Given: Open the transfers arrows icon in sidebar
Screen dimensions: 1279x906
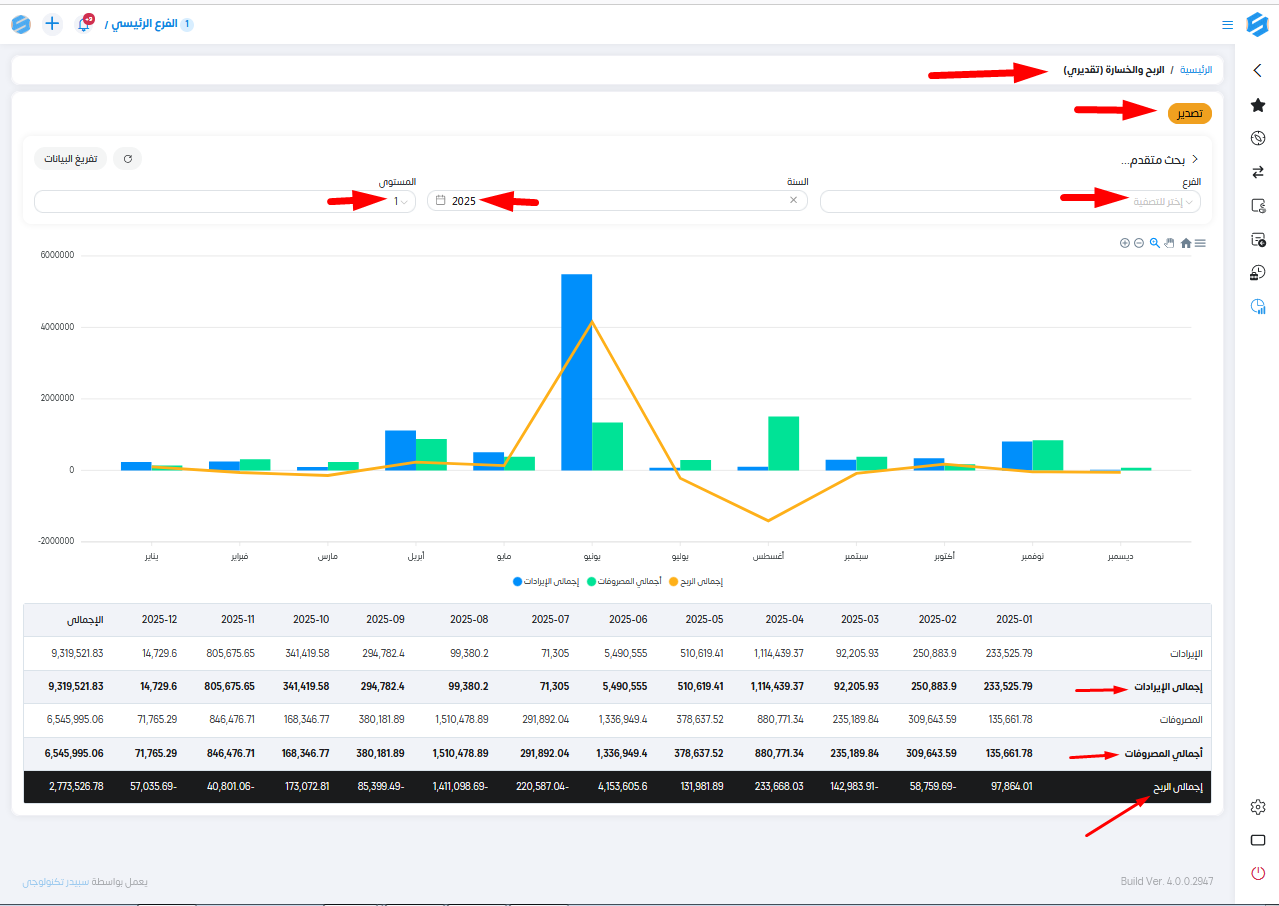Looking at the screenshot, I should click(1258, 172).
